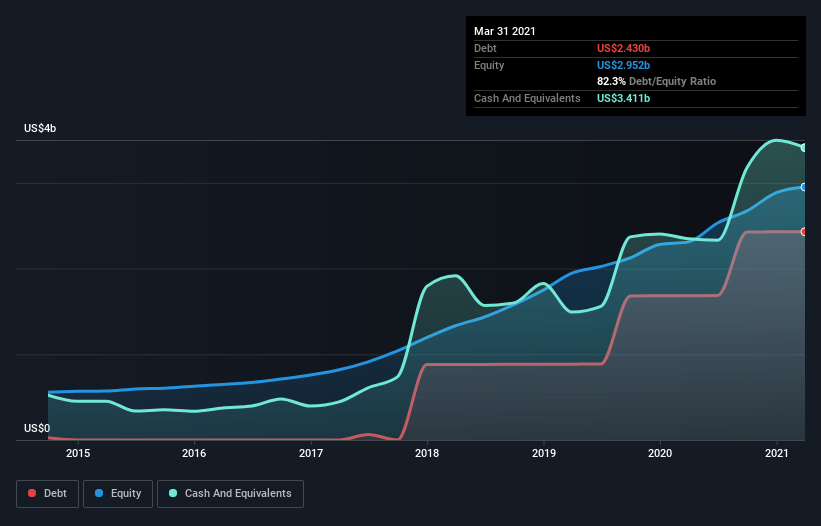
Task: Toggle the Equity series legend button
Action: coord(118,494)
